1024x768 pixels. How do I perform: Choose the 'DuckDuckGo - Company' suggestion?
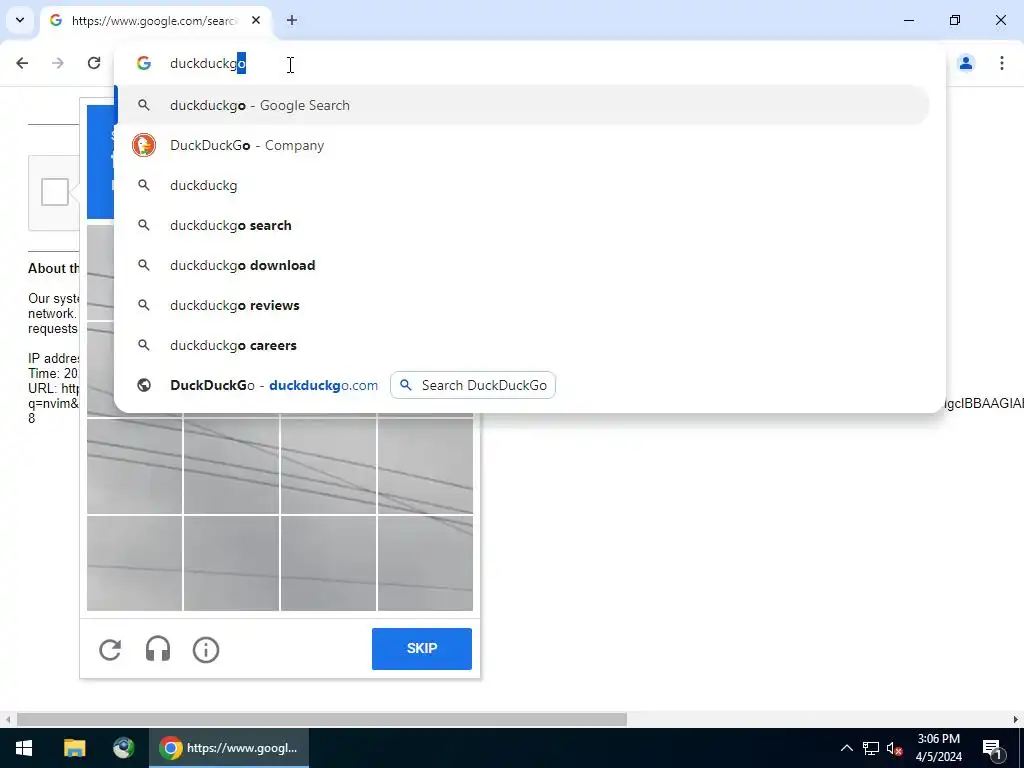pyautogui.click(x=522, y=145)
